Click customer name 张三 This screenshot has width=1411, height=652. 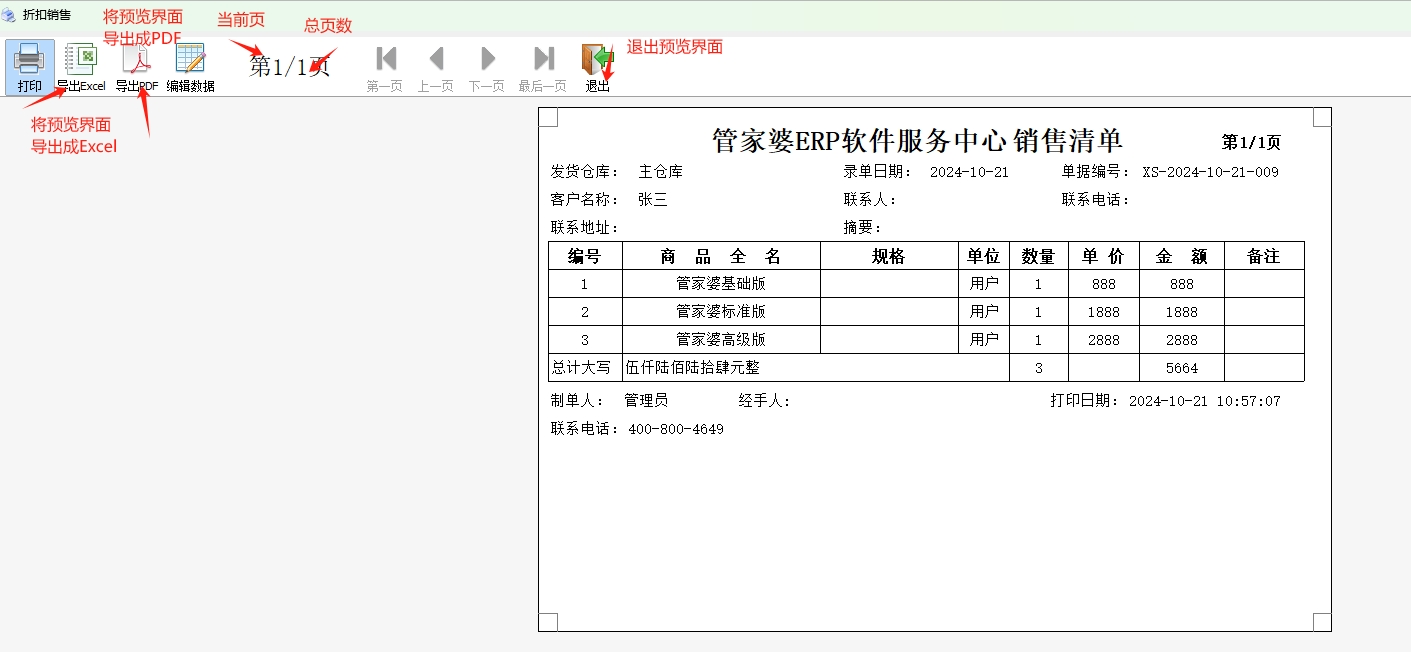(x=652, y=200)
